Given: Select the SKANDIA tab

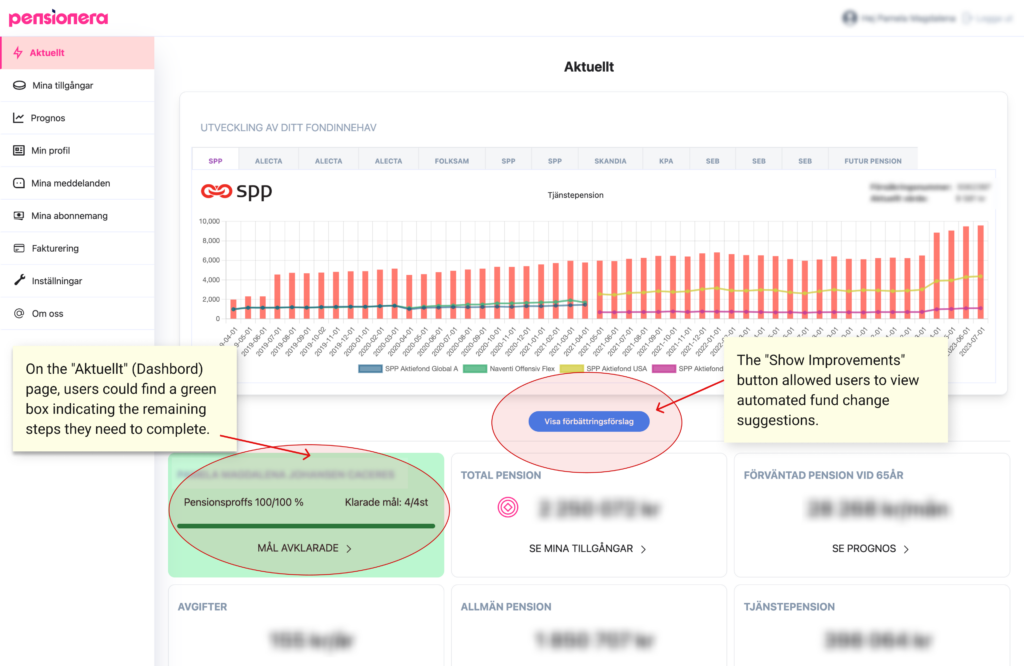Looking at the screenshot, I should 610,161.
